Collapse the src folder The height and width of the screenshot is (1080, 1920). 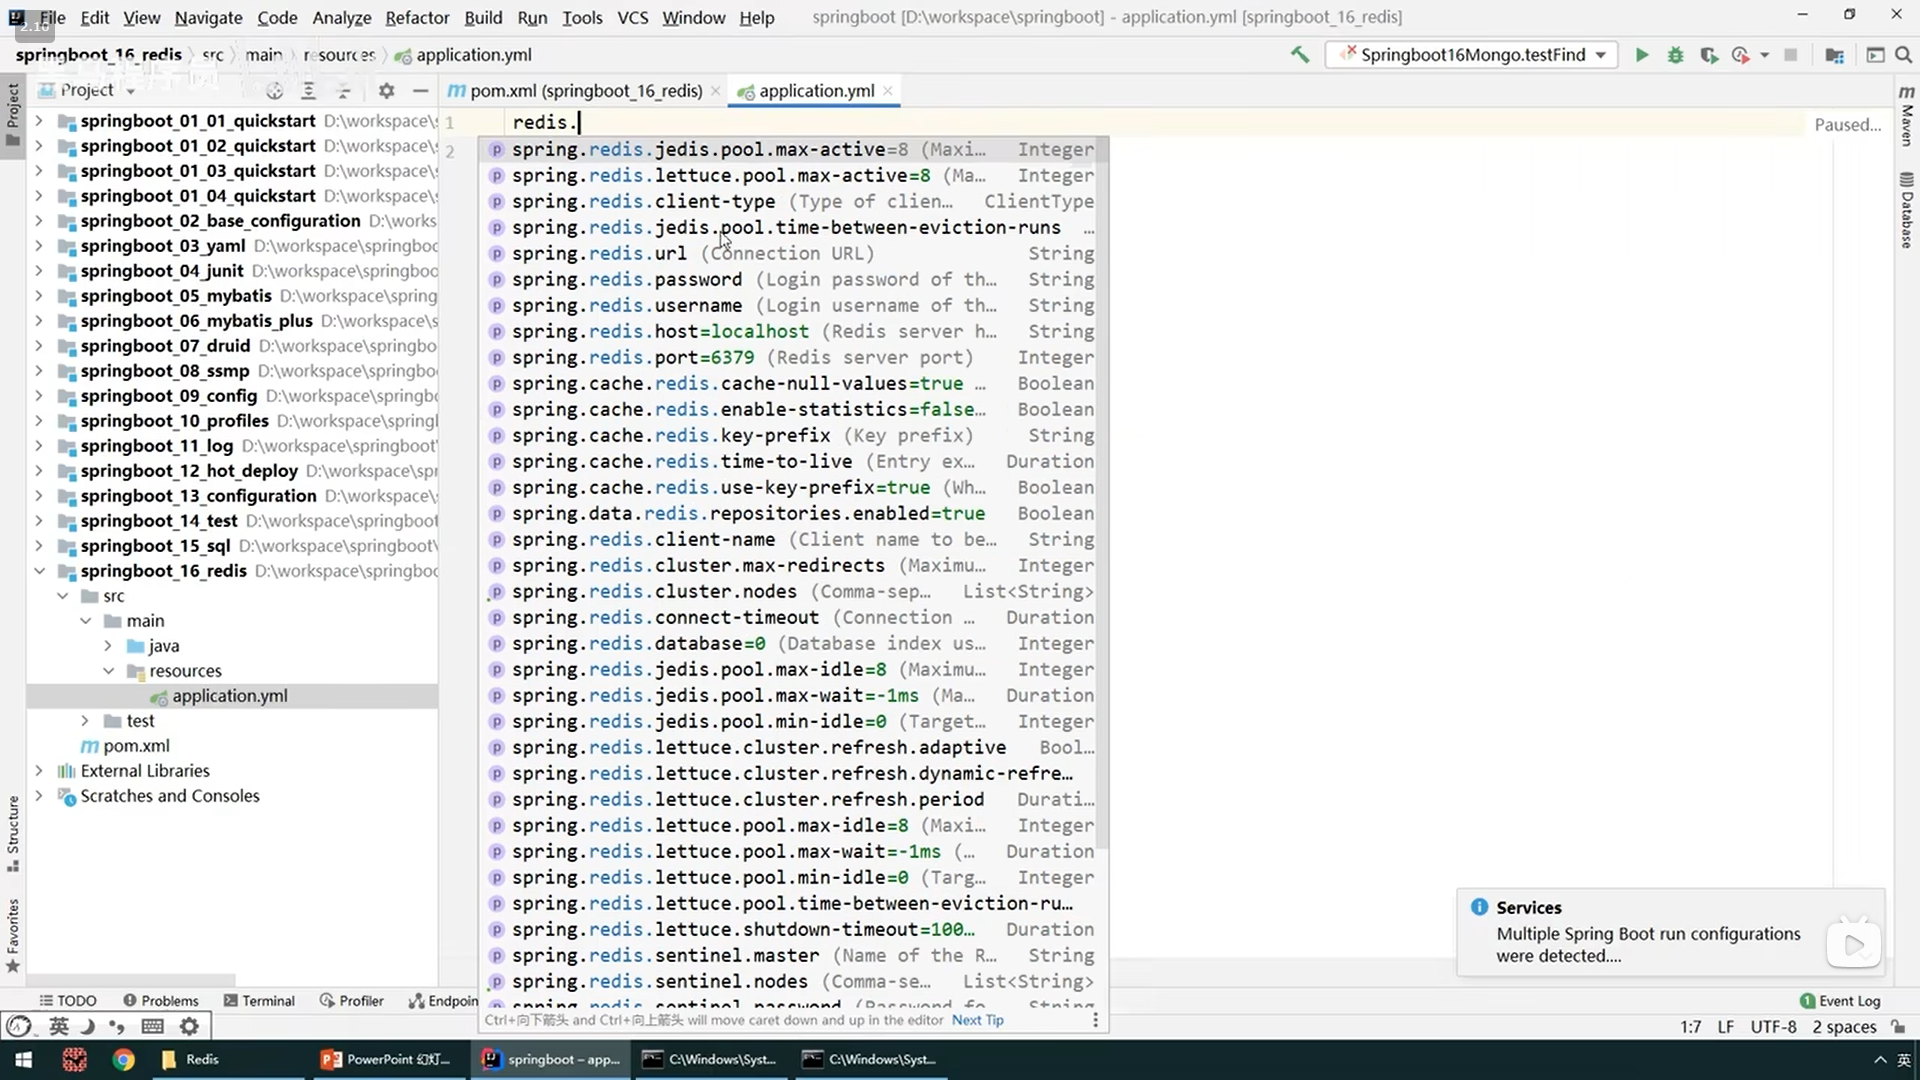click(63, 596)
